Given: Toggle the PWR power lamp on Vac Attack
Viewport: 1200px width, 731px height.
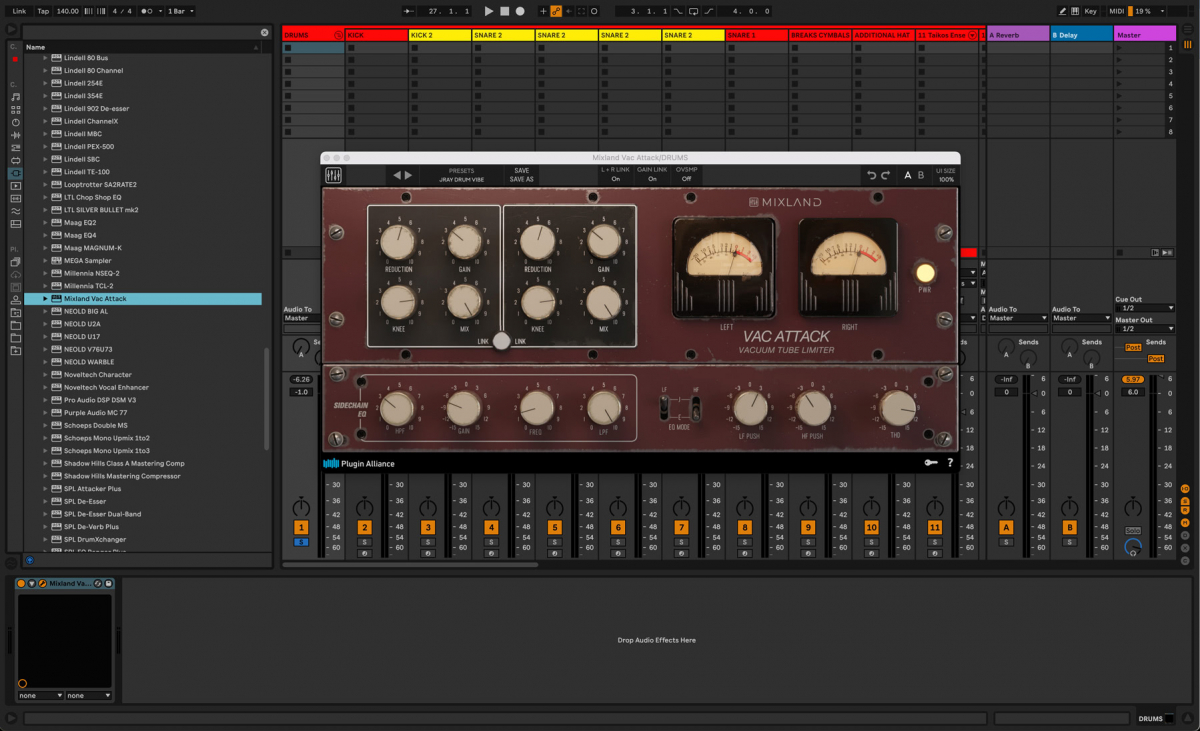Looking at the screenshot, I should click(x=926, y=273).
